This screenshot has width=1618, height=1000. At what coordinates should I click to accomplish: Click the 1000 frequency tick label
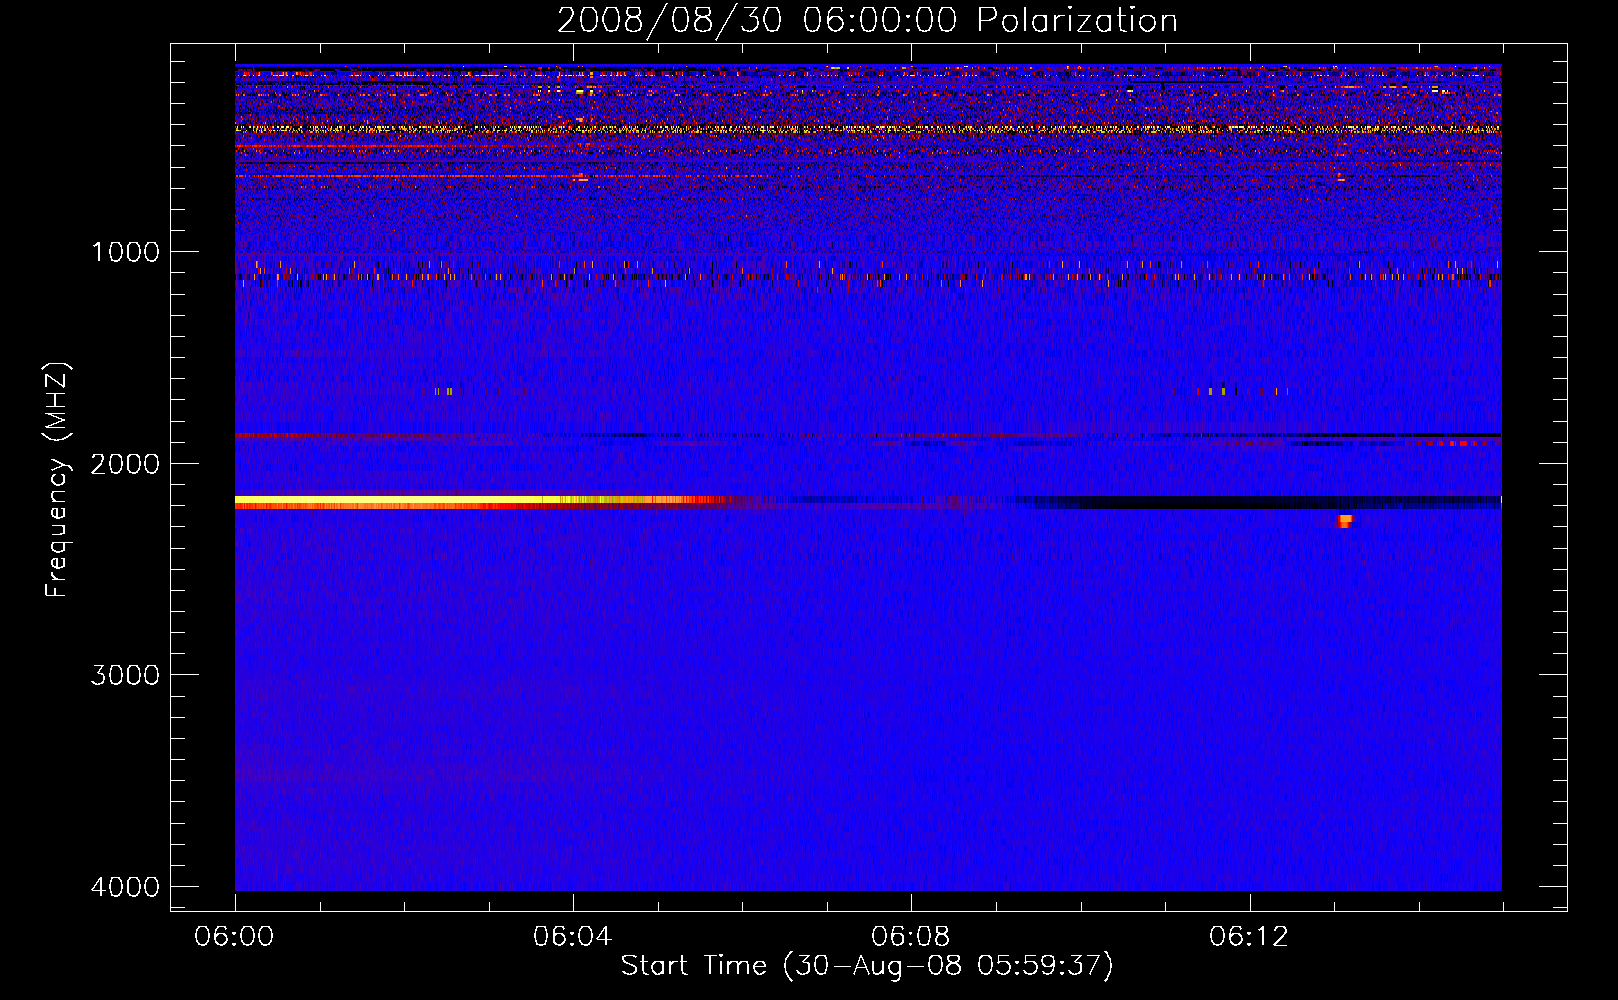(125, 251)
